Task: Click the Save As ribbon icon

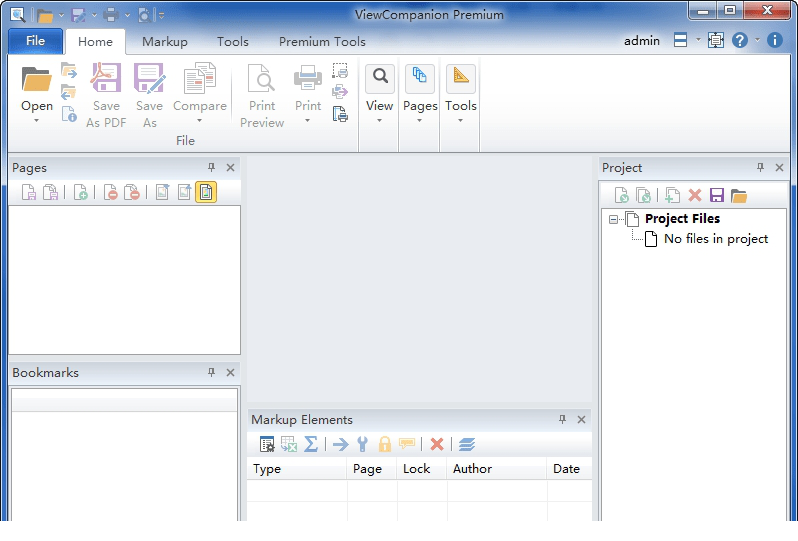Action: click(149, 78)
